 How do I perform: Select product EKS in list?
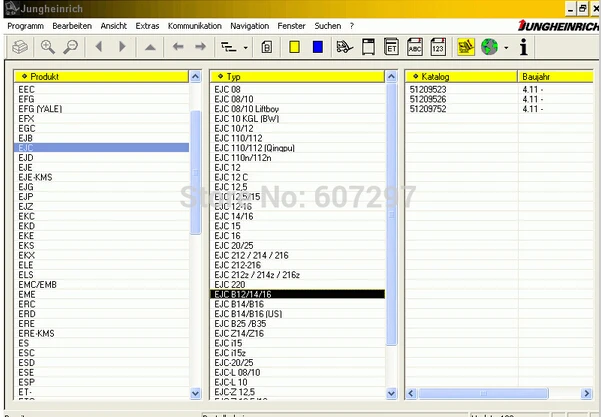pos(101,245)
